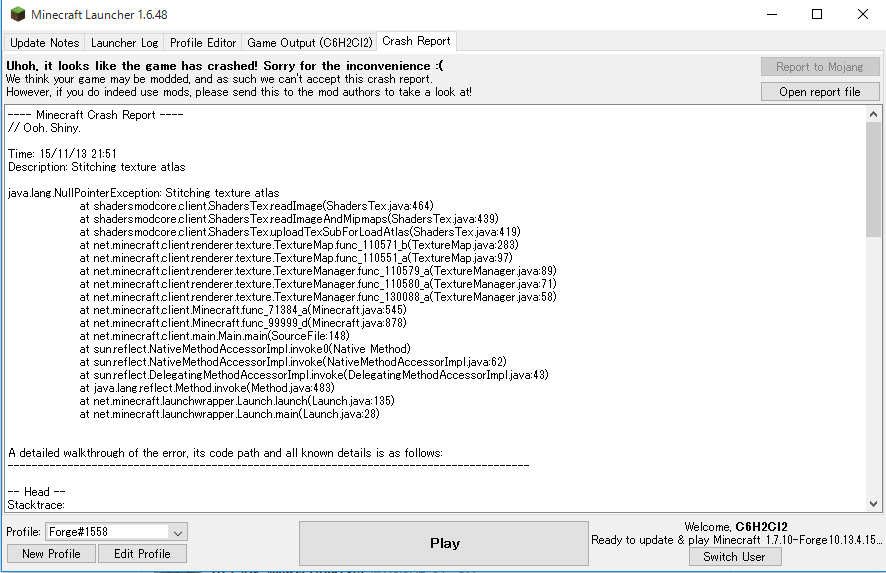Click the 'Stacktrace:' line

pyautogui.click(x=36, y=505)
